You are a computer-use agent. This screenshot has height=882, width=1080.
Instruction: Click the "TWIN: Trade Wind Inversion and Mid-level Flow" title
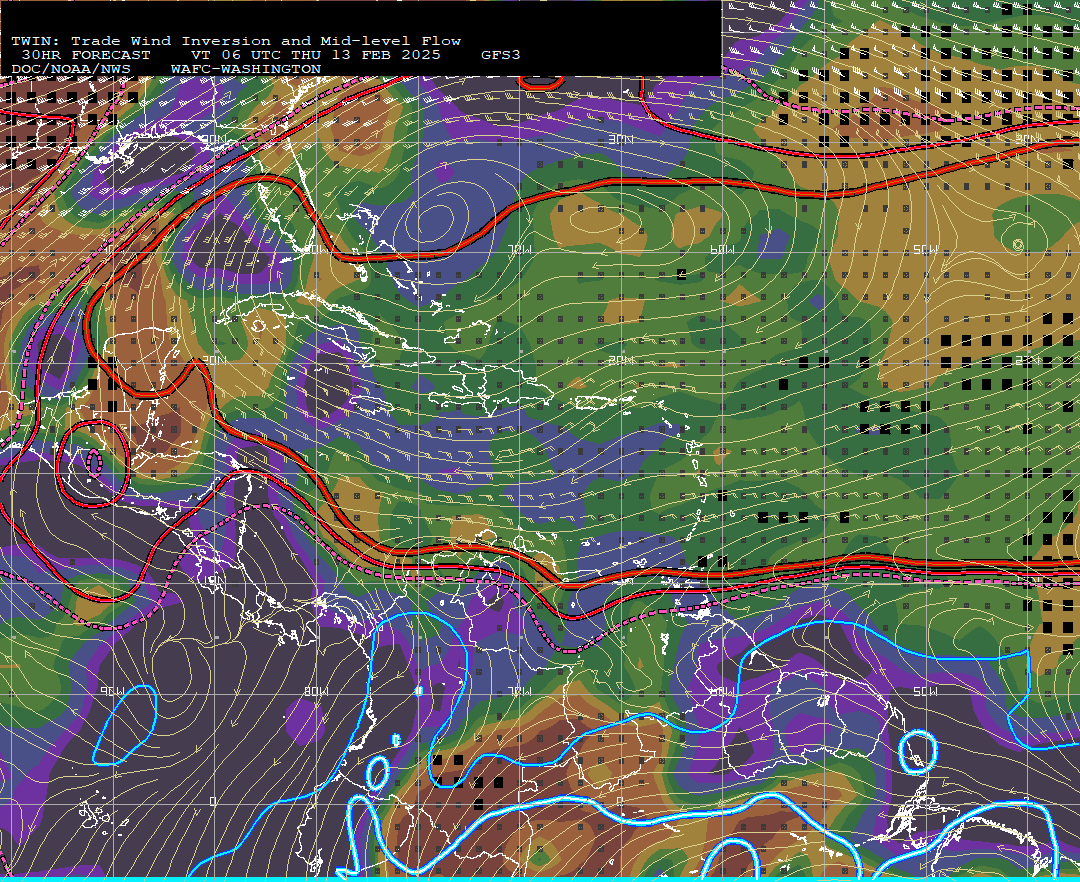click(236, 41)
